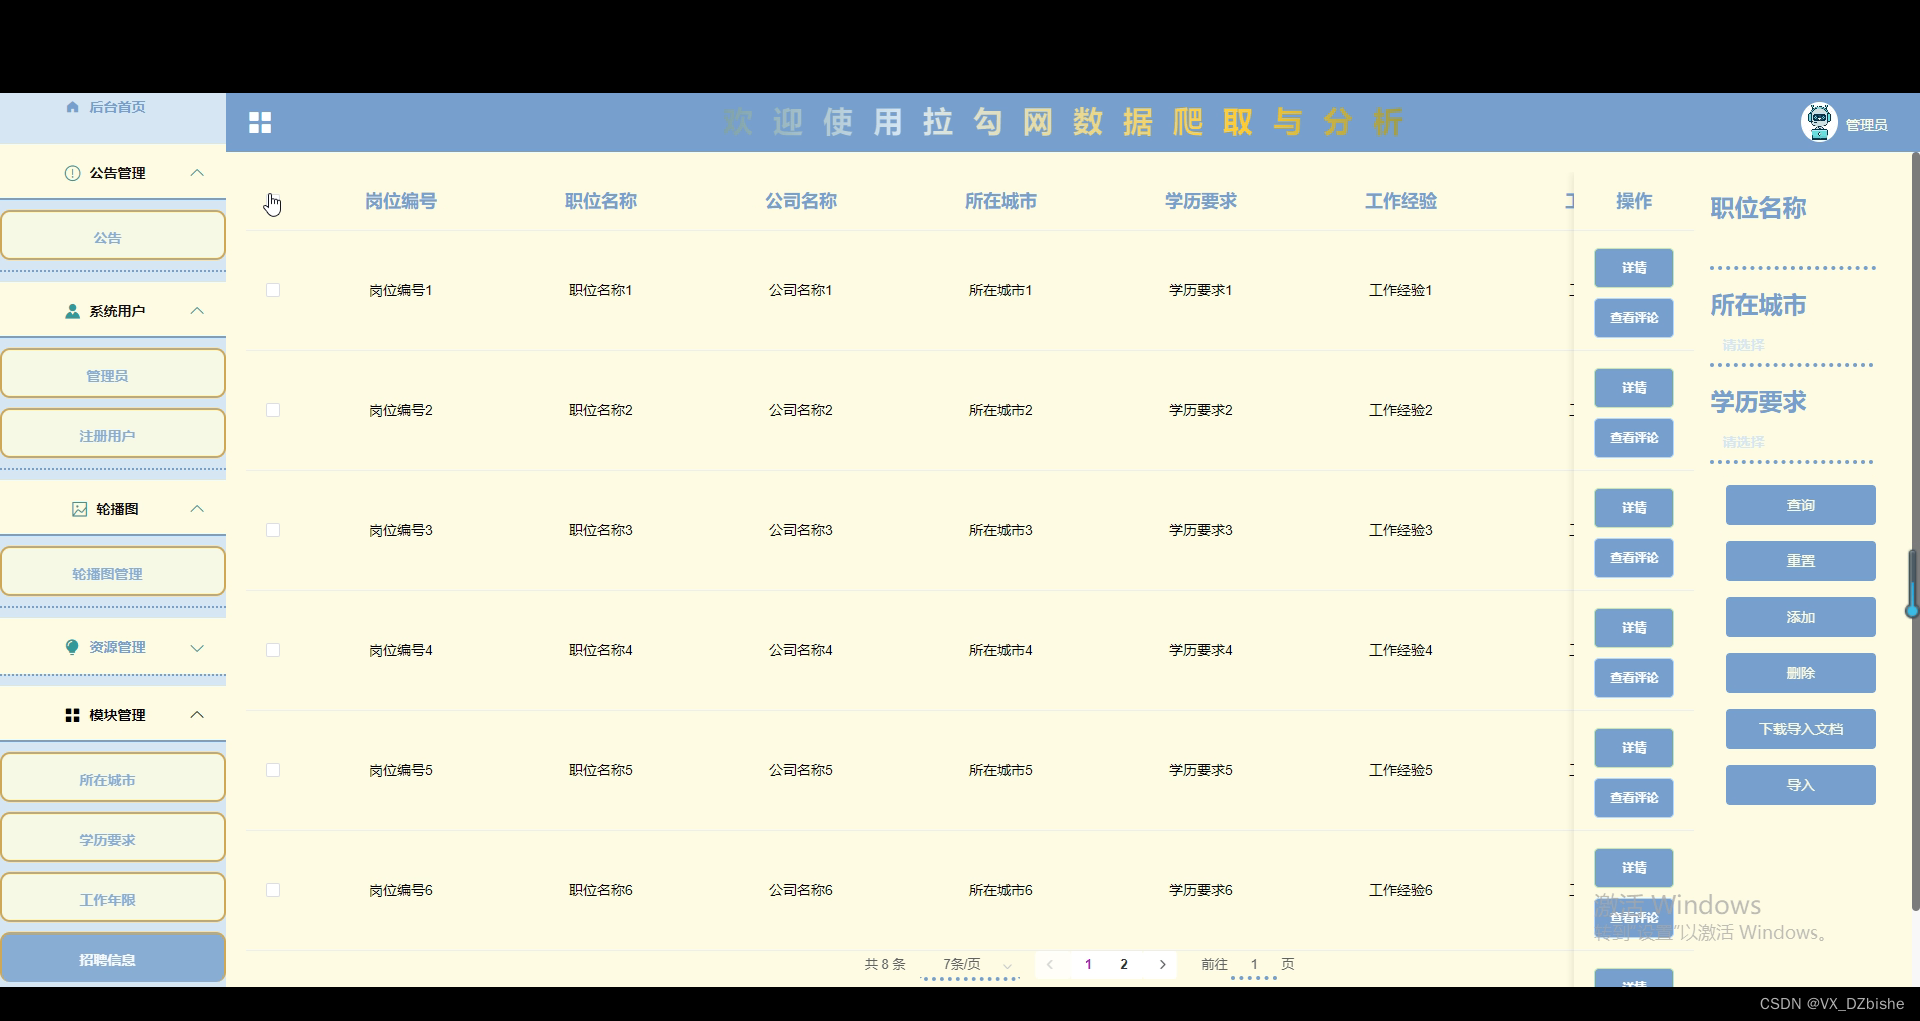Click 查看评论 button for 岗位编号1 row

click(x=1633, y=318)
